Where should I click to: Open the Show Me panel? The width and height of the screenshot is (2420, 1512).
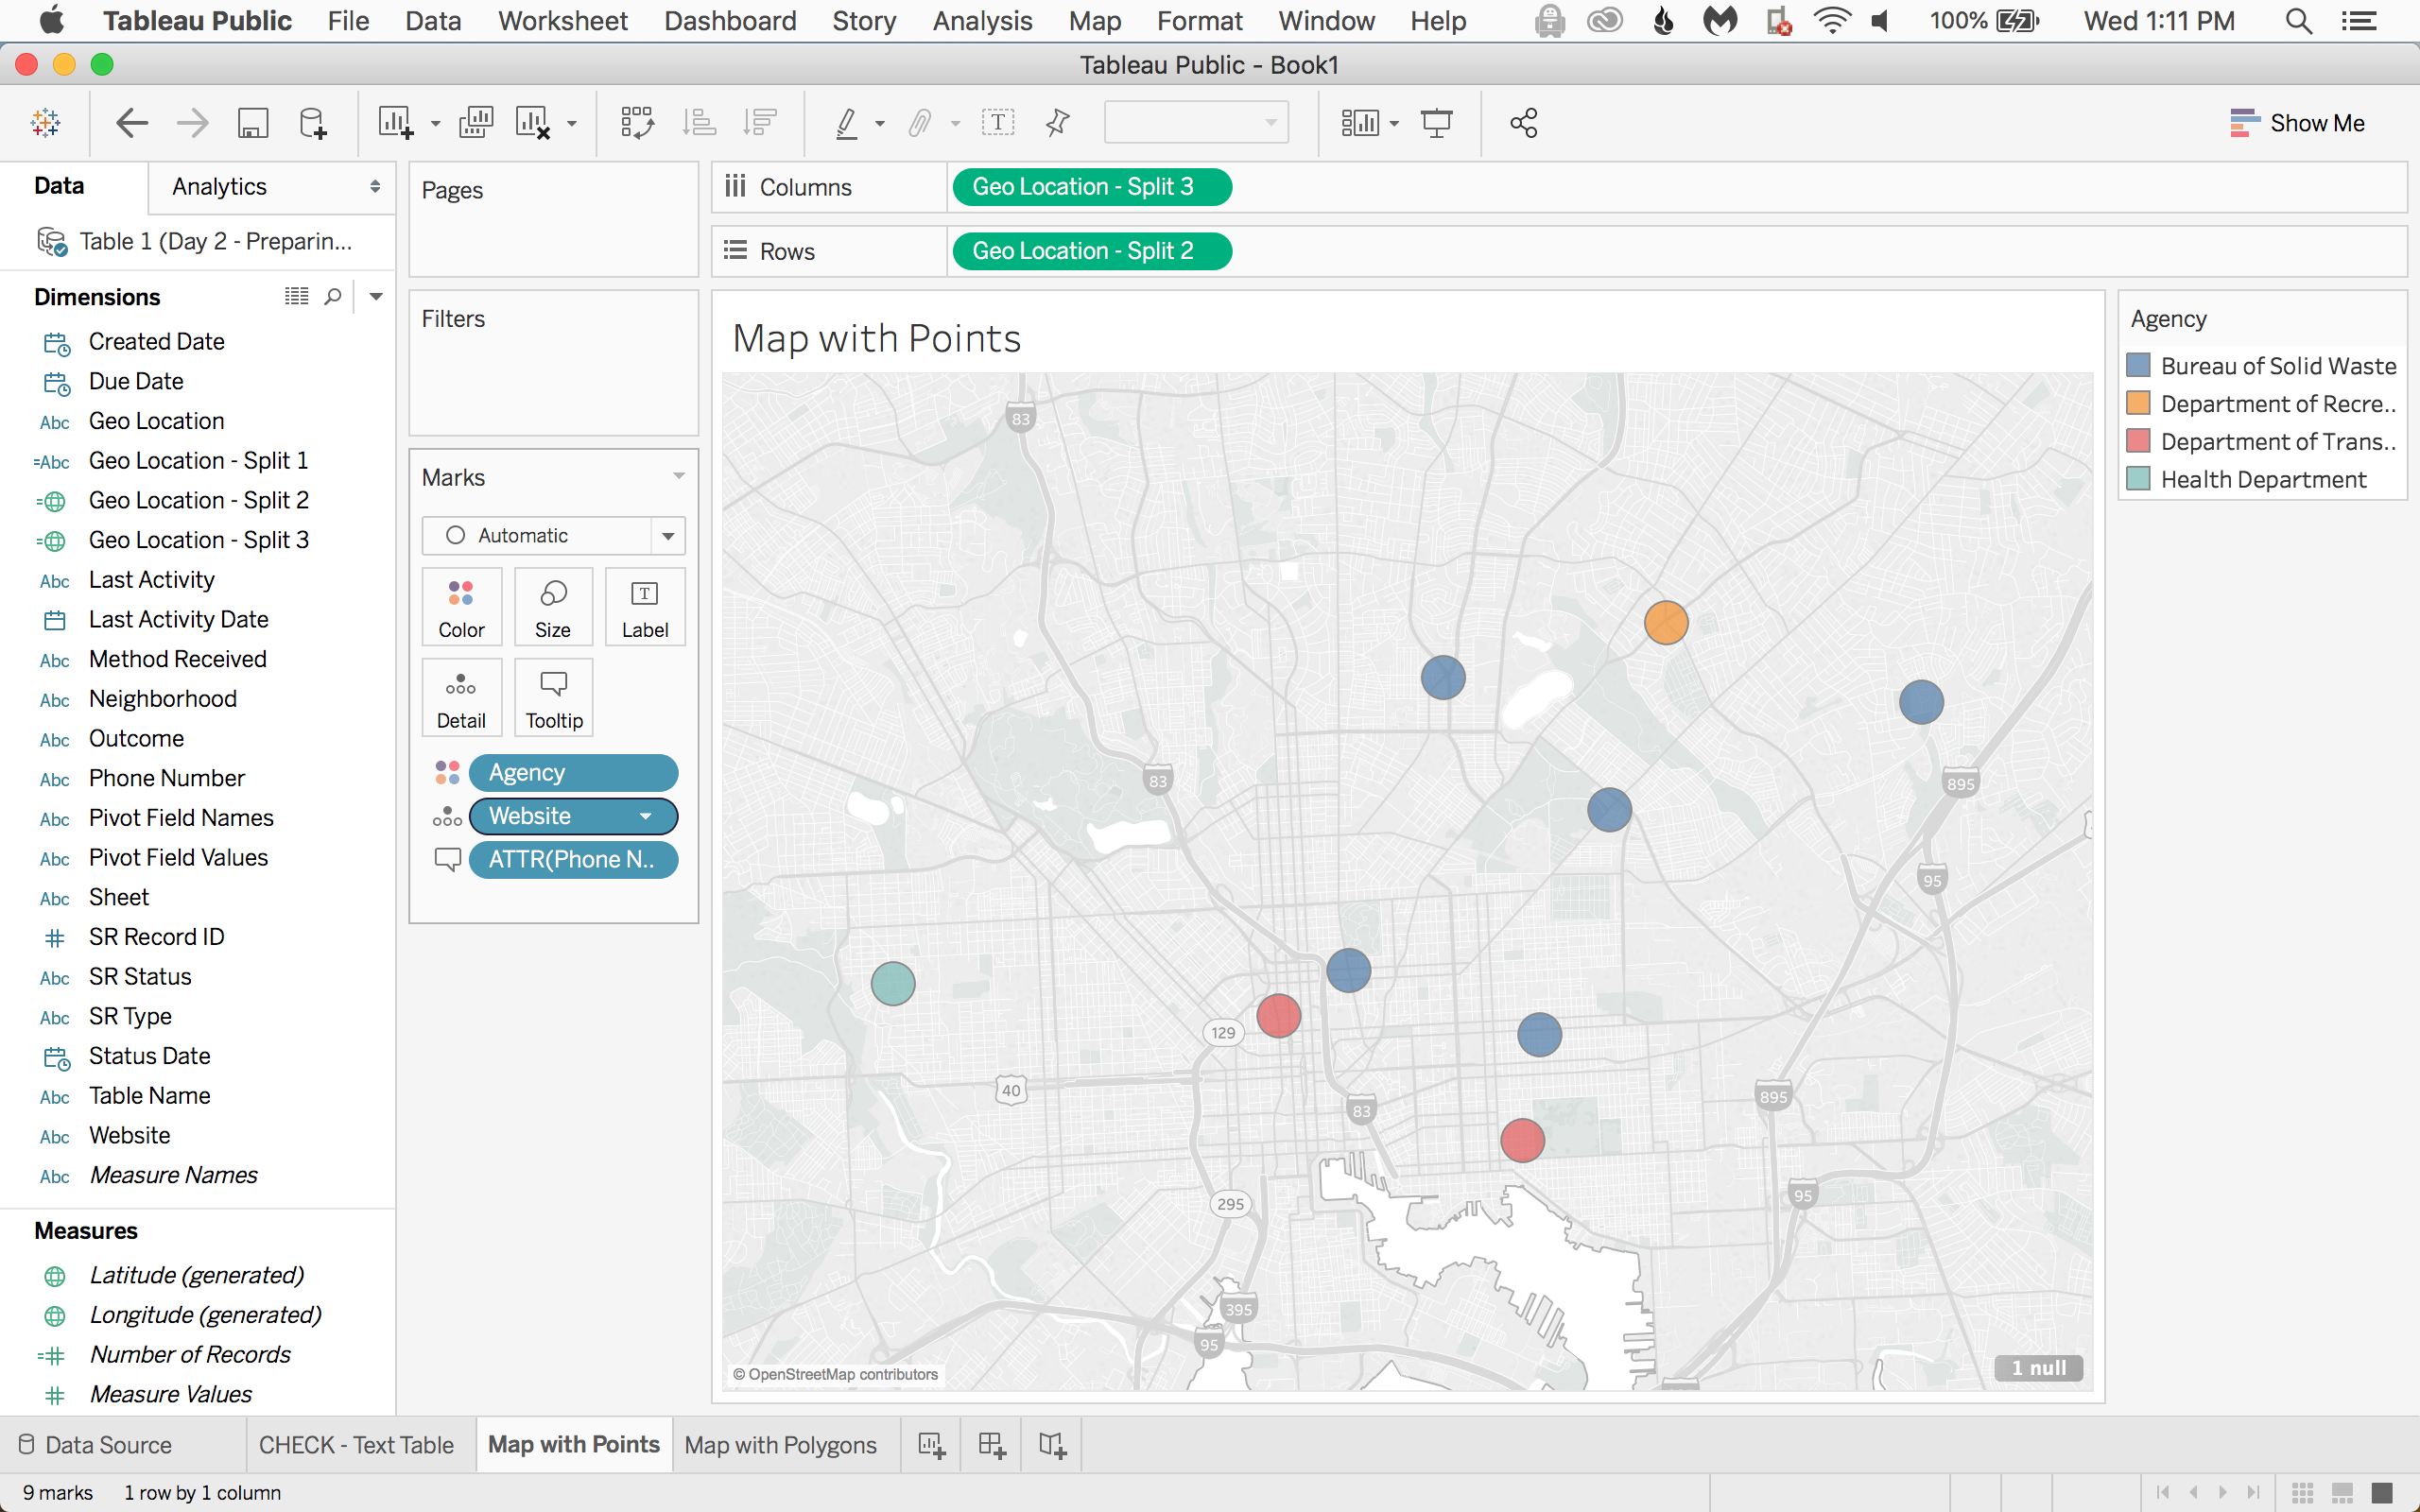[x=2297, y=123]
